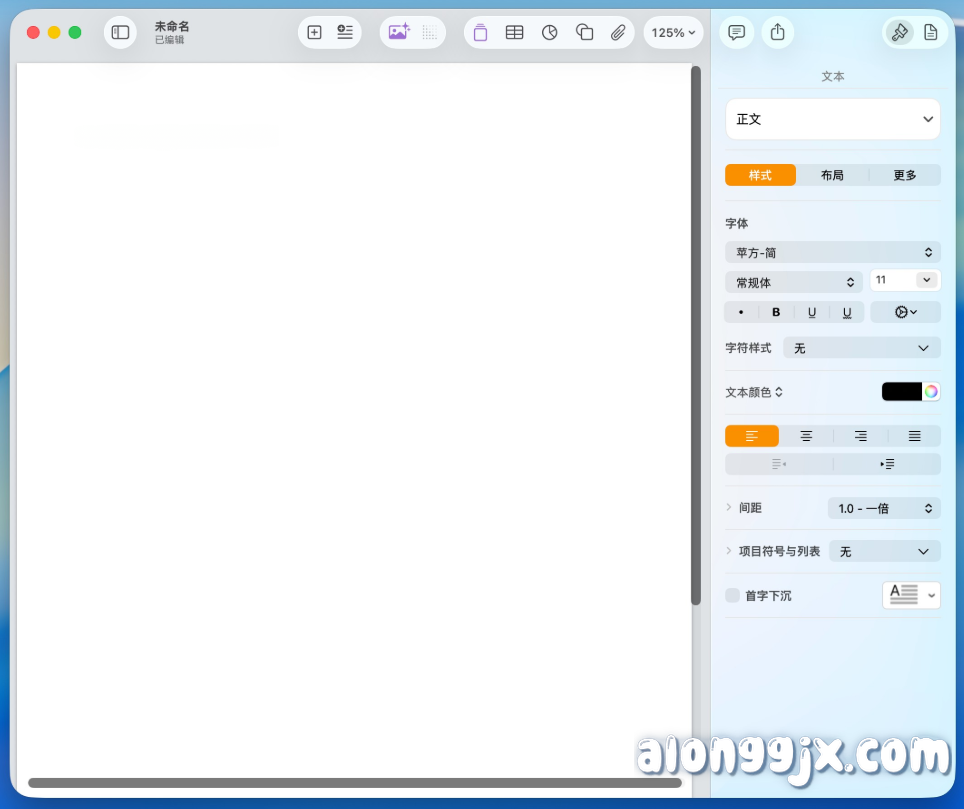Open the text color rainbow picker
The width and height of the screenshot is (964, 809).
[x=930, y=391]
